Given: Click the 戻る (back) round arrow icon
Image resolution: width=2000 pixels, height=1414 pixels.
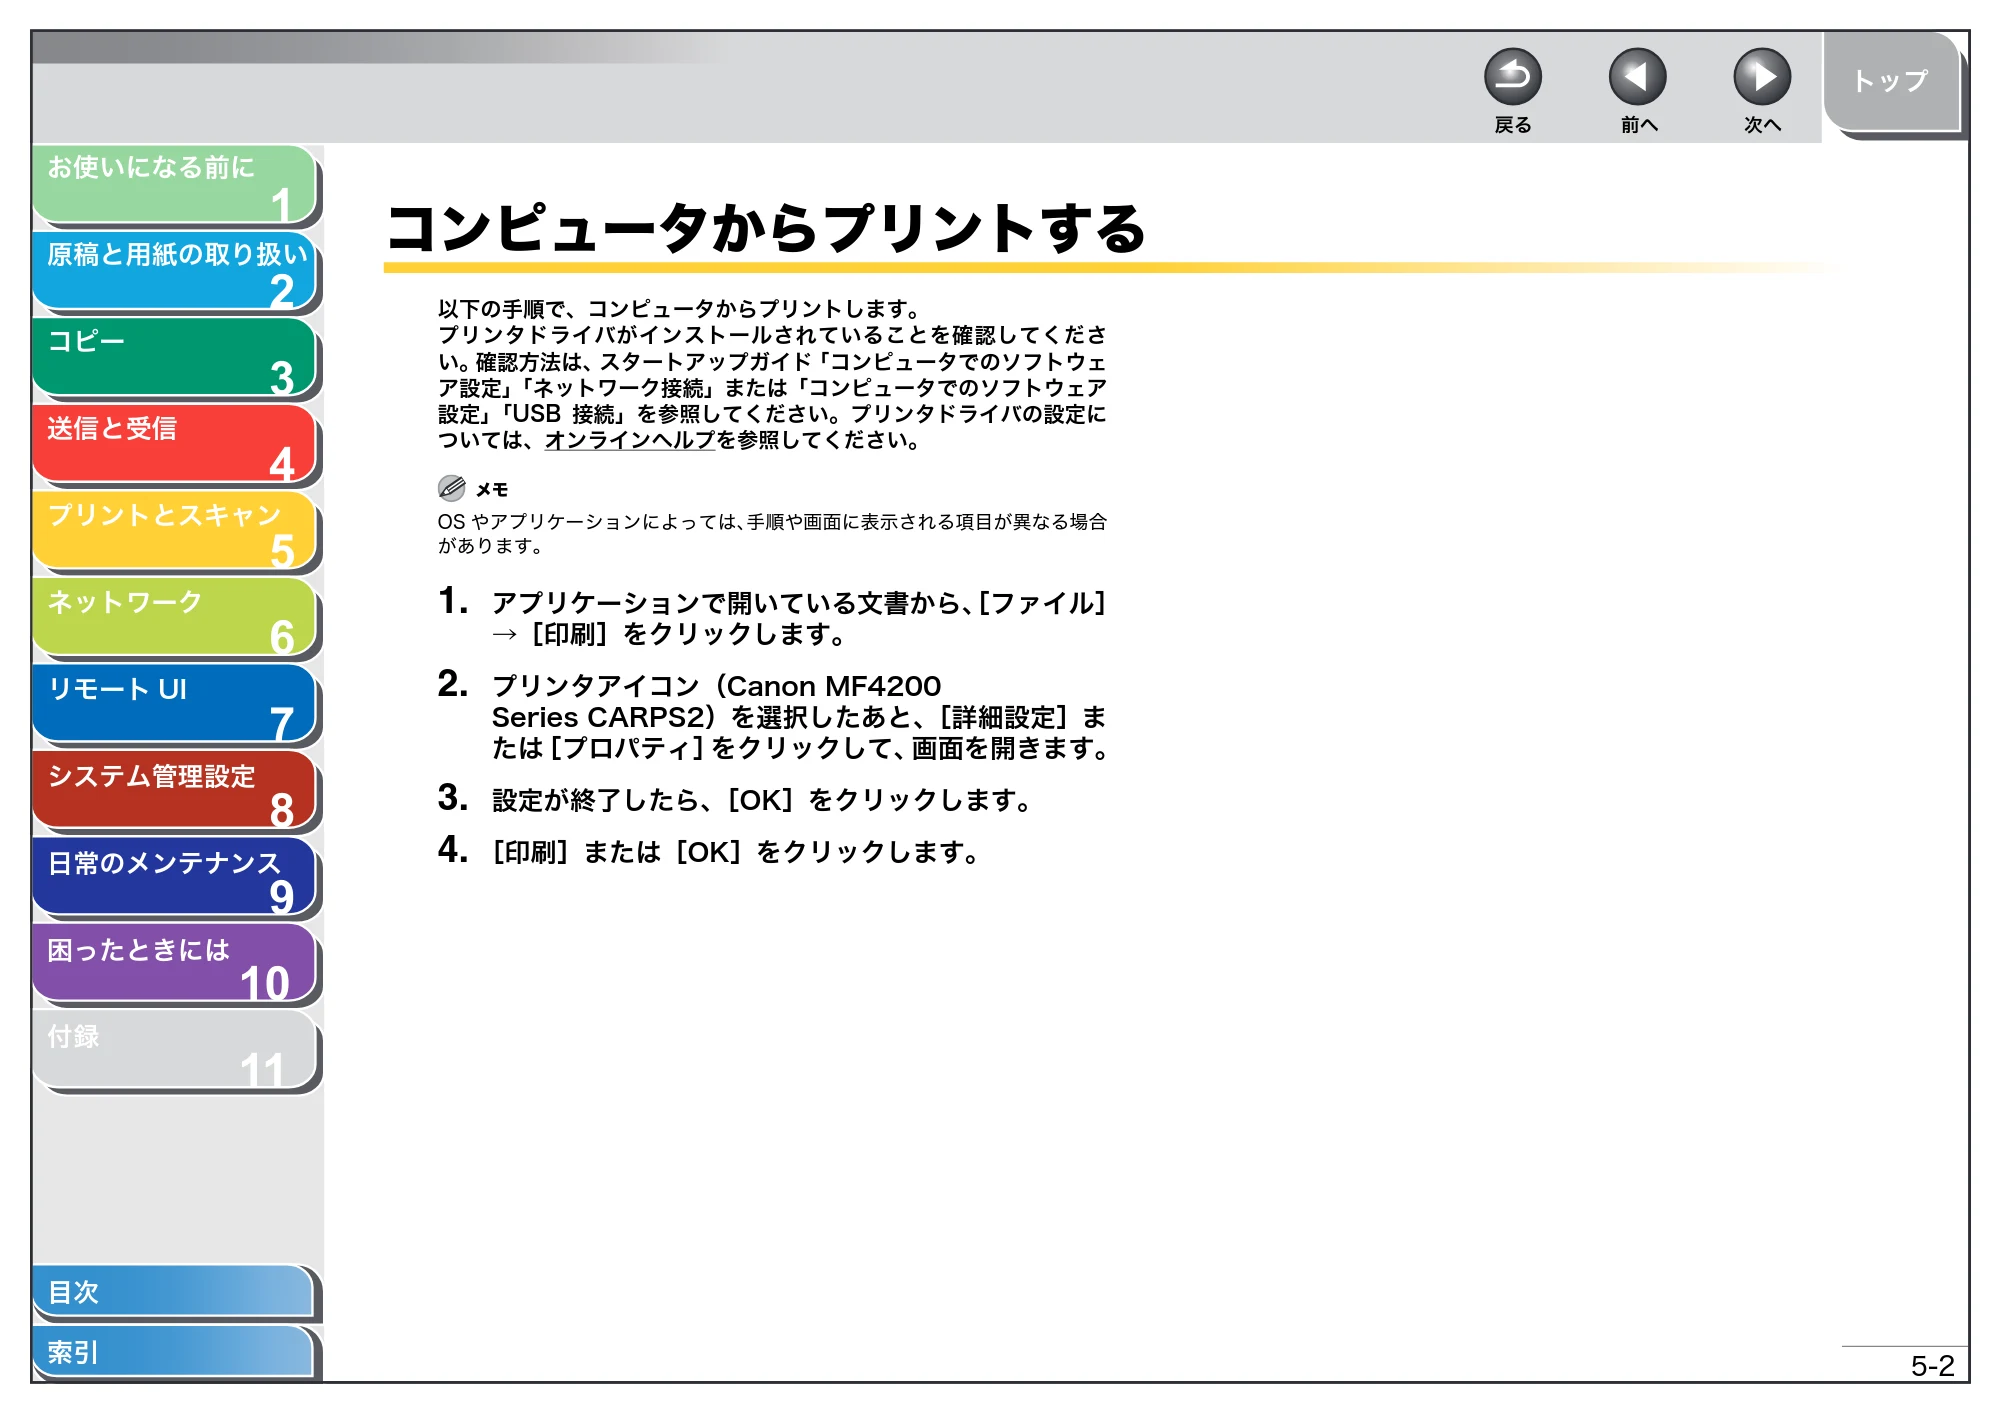Looking at the screenshot, I should (1512, 77).
